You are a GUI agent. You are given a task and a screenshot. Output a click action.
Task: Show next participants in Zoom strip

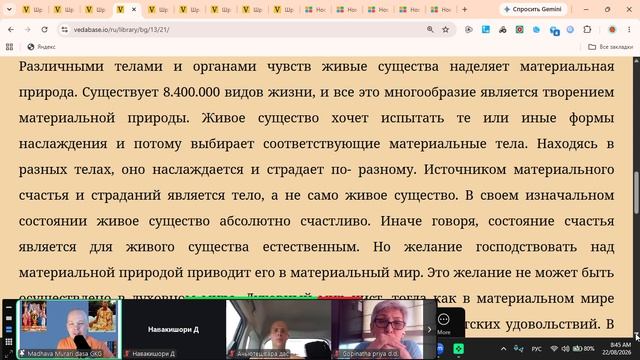(x=429, y=329)
